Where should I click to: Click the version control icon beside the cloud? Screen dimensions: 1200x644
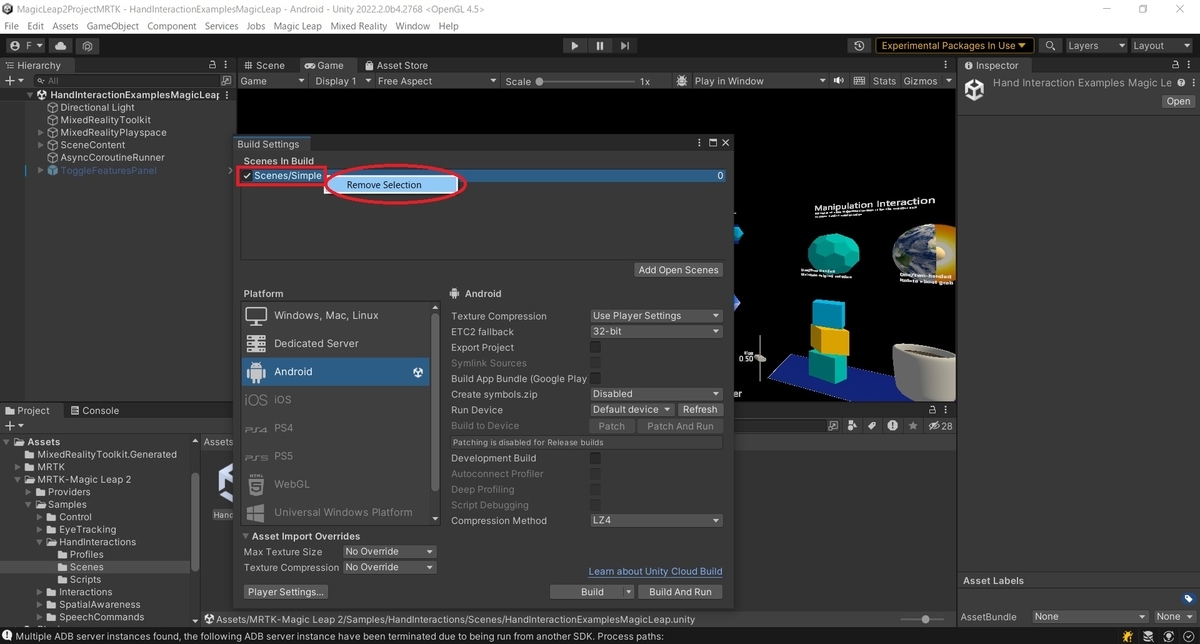coord(88,46)
